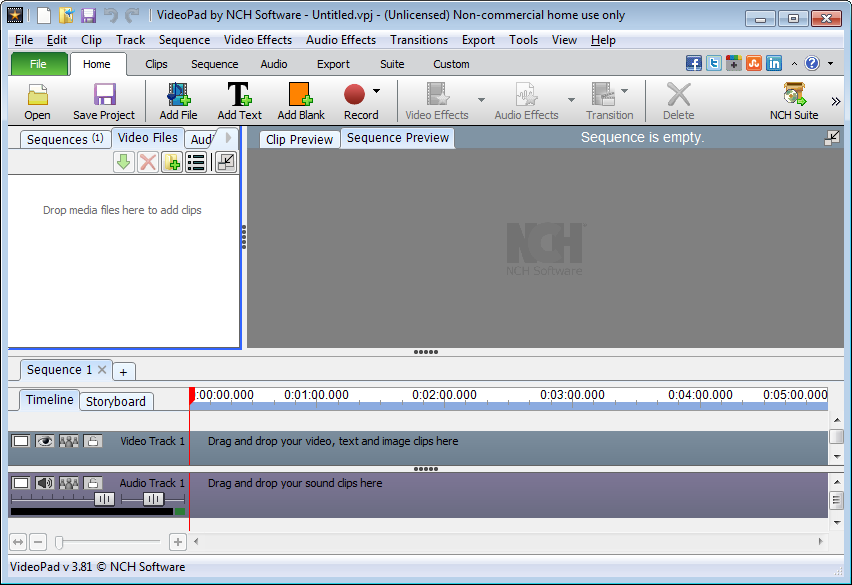Show more bin tabs with arrow
The height and width of the screenshot is (585, 852).
click(229, 138)
